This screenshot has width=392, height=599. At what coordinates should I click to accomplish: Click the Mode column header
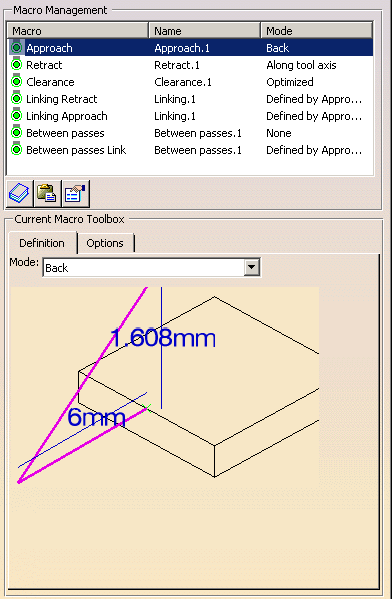click(x=317, y=30)
